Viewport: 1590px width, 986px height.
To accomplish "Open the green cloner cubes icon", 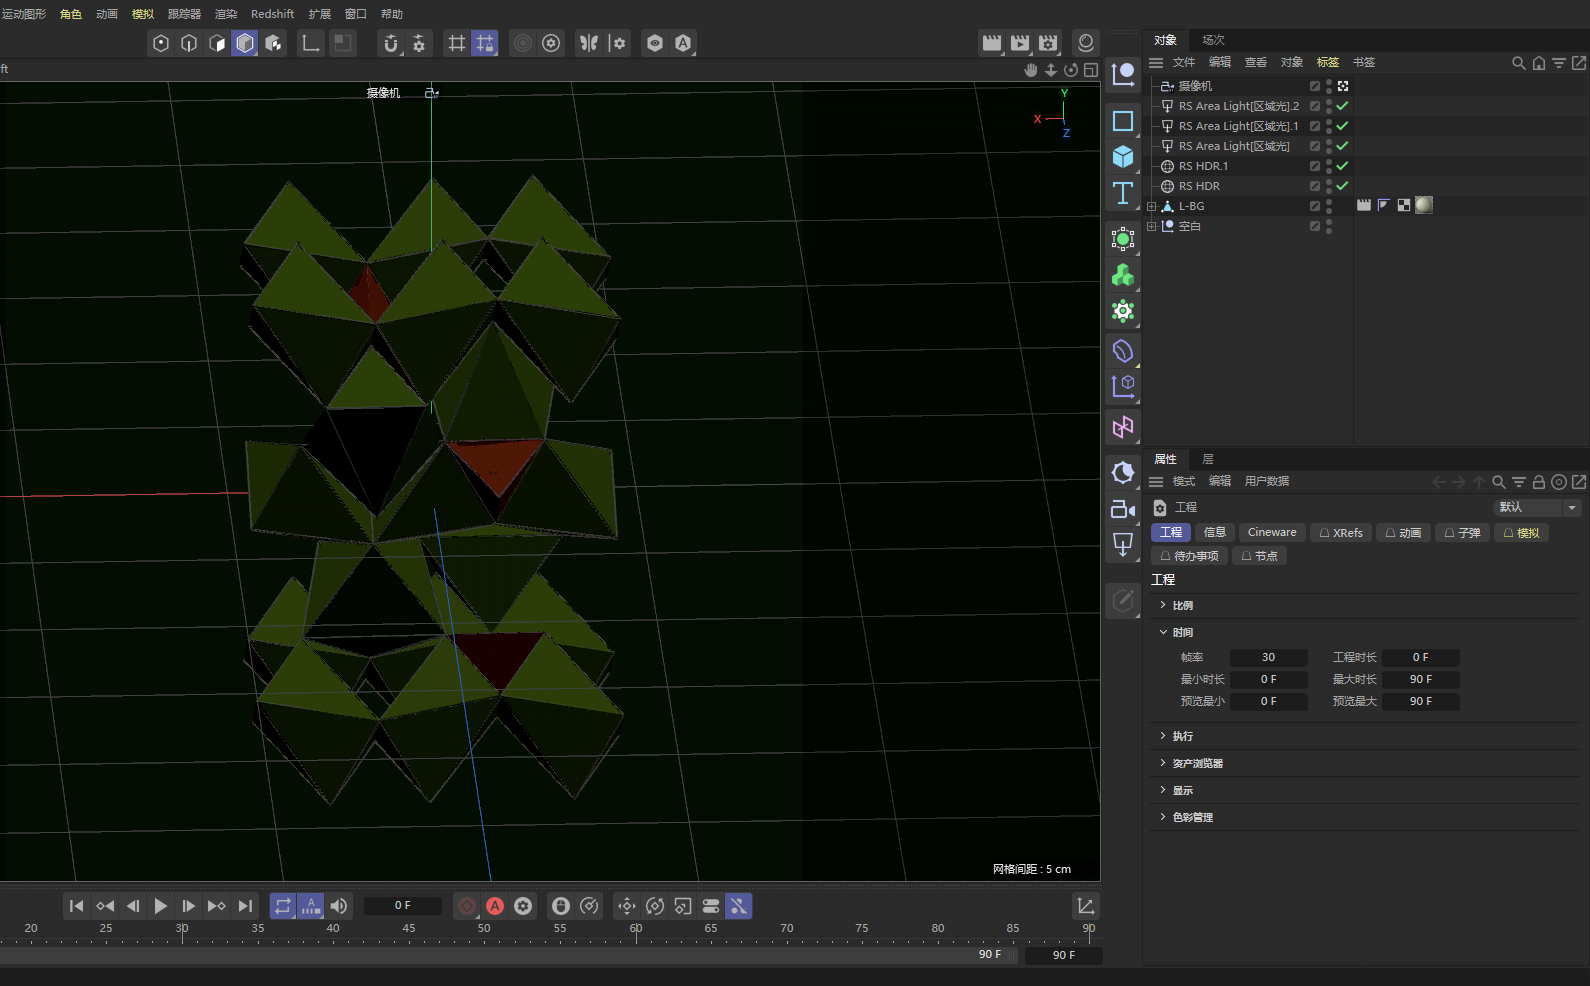I will pyautogui.click(x=1123, y=275).
